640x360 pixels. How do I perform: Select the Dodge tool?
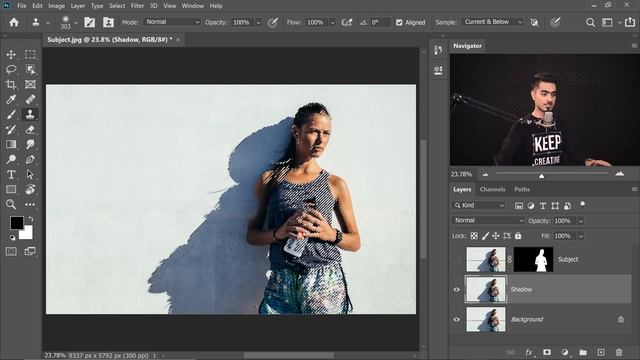pyautogui.click(x=11, y=160)
